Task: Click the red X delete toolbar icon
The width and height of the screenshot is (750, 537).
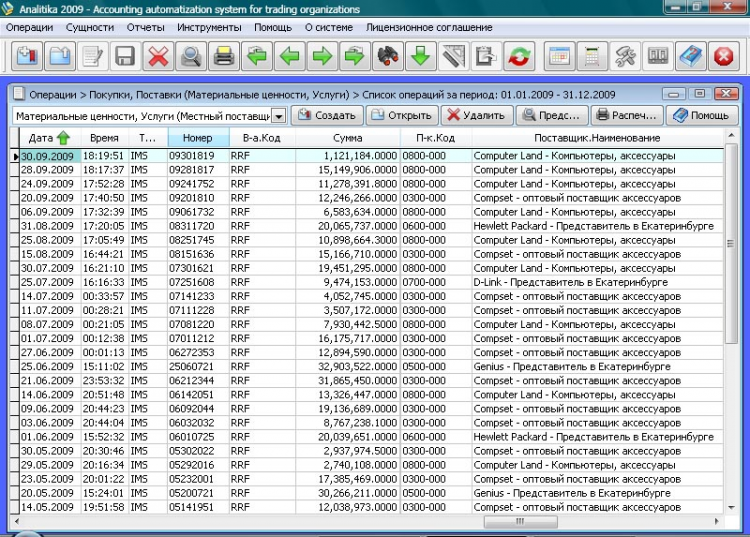Action: coord(158,56)
